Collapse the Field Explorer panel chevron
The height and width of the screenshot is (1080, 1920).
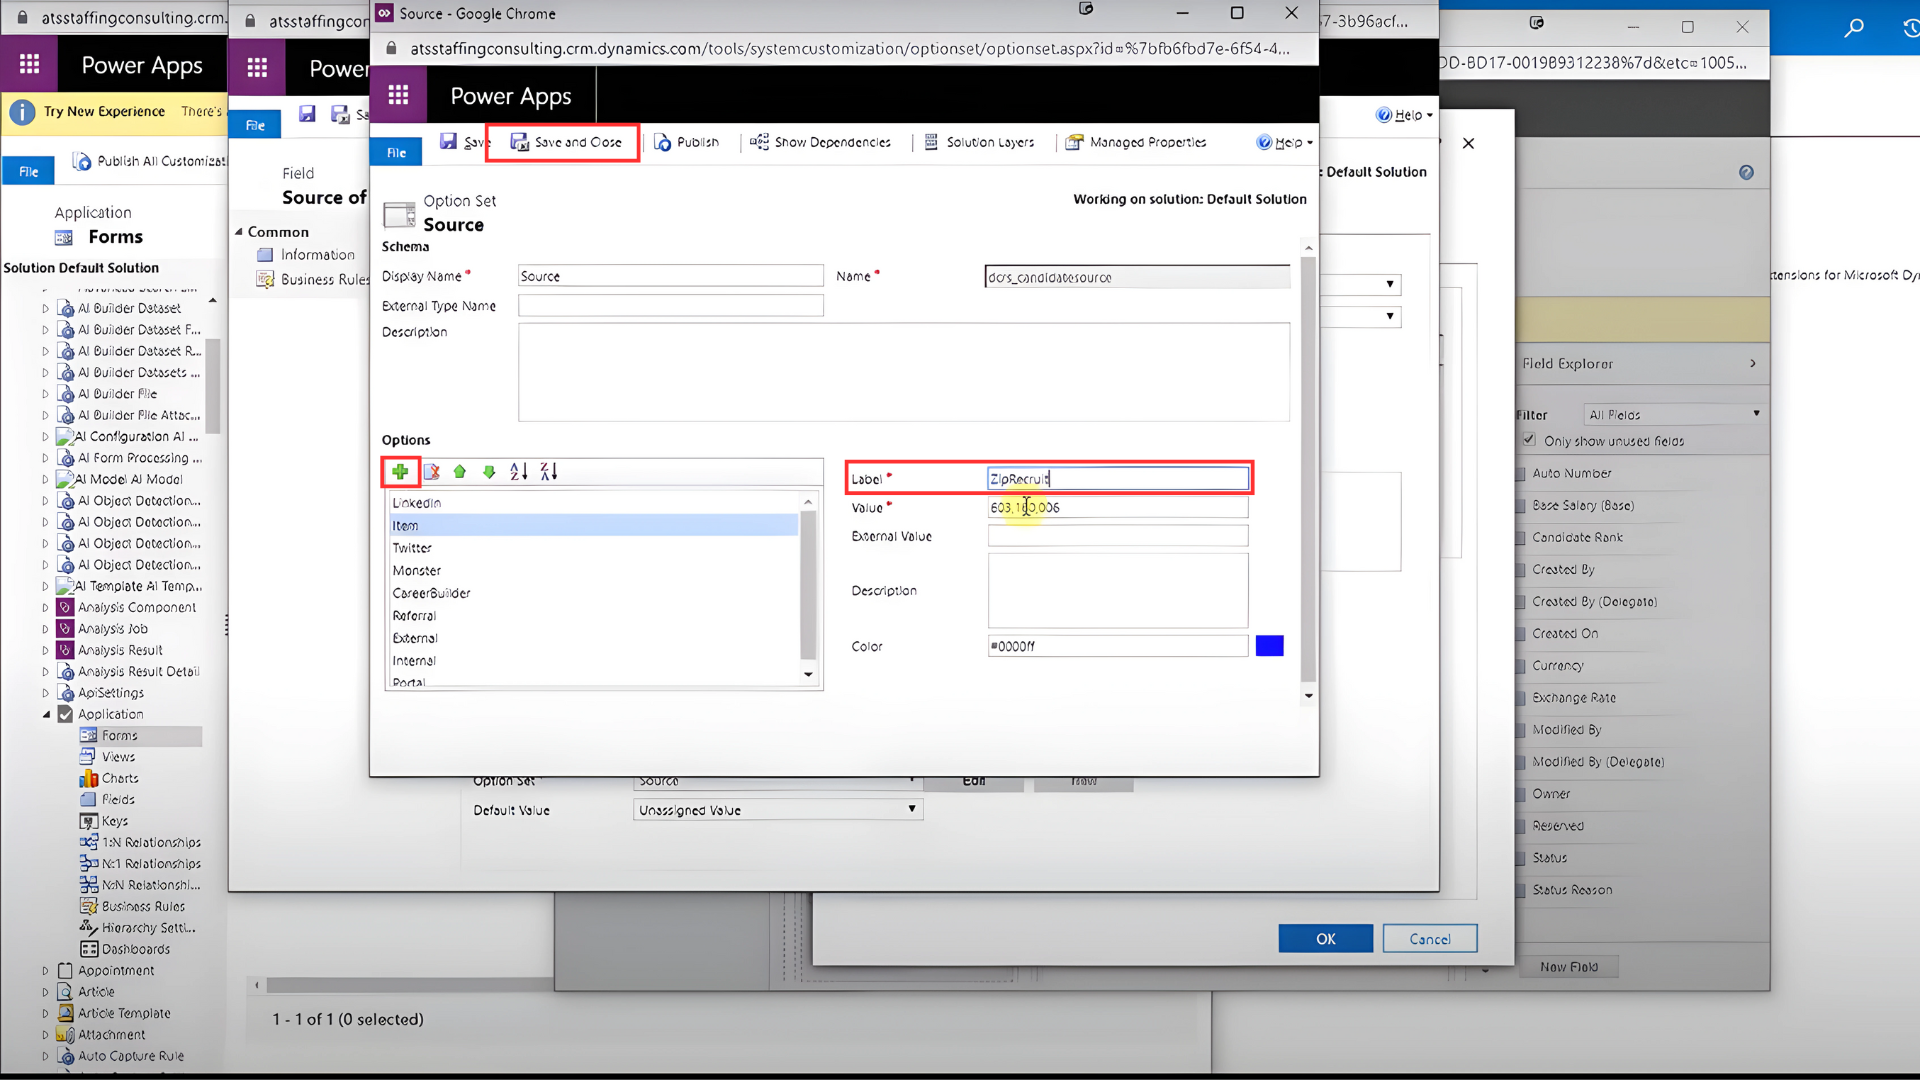click(x=1753, y=364)
